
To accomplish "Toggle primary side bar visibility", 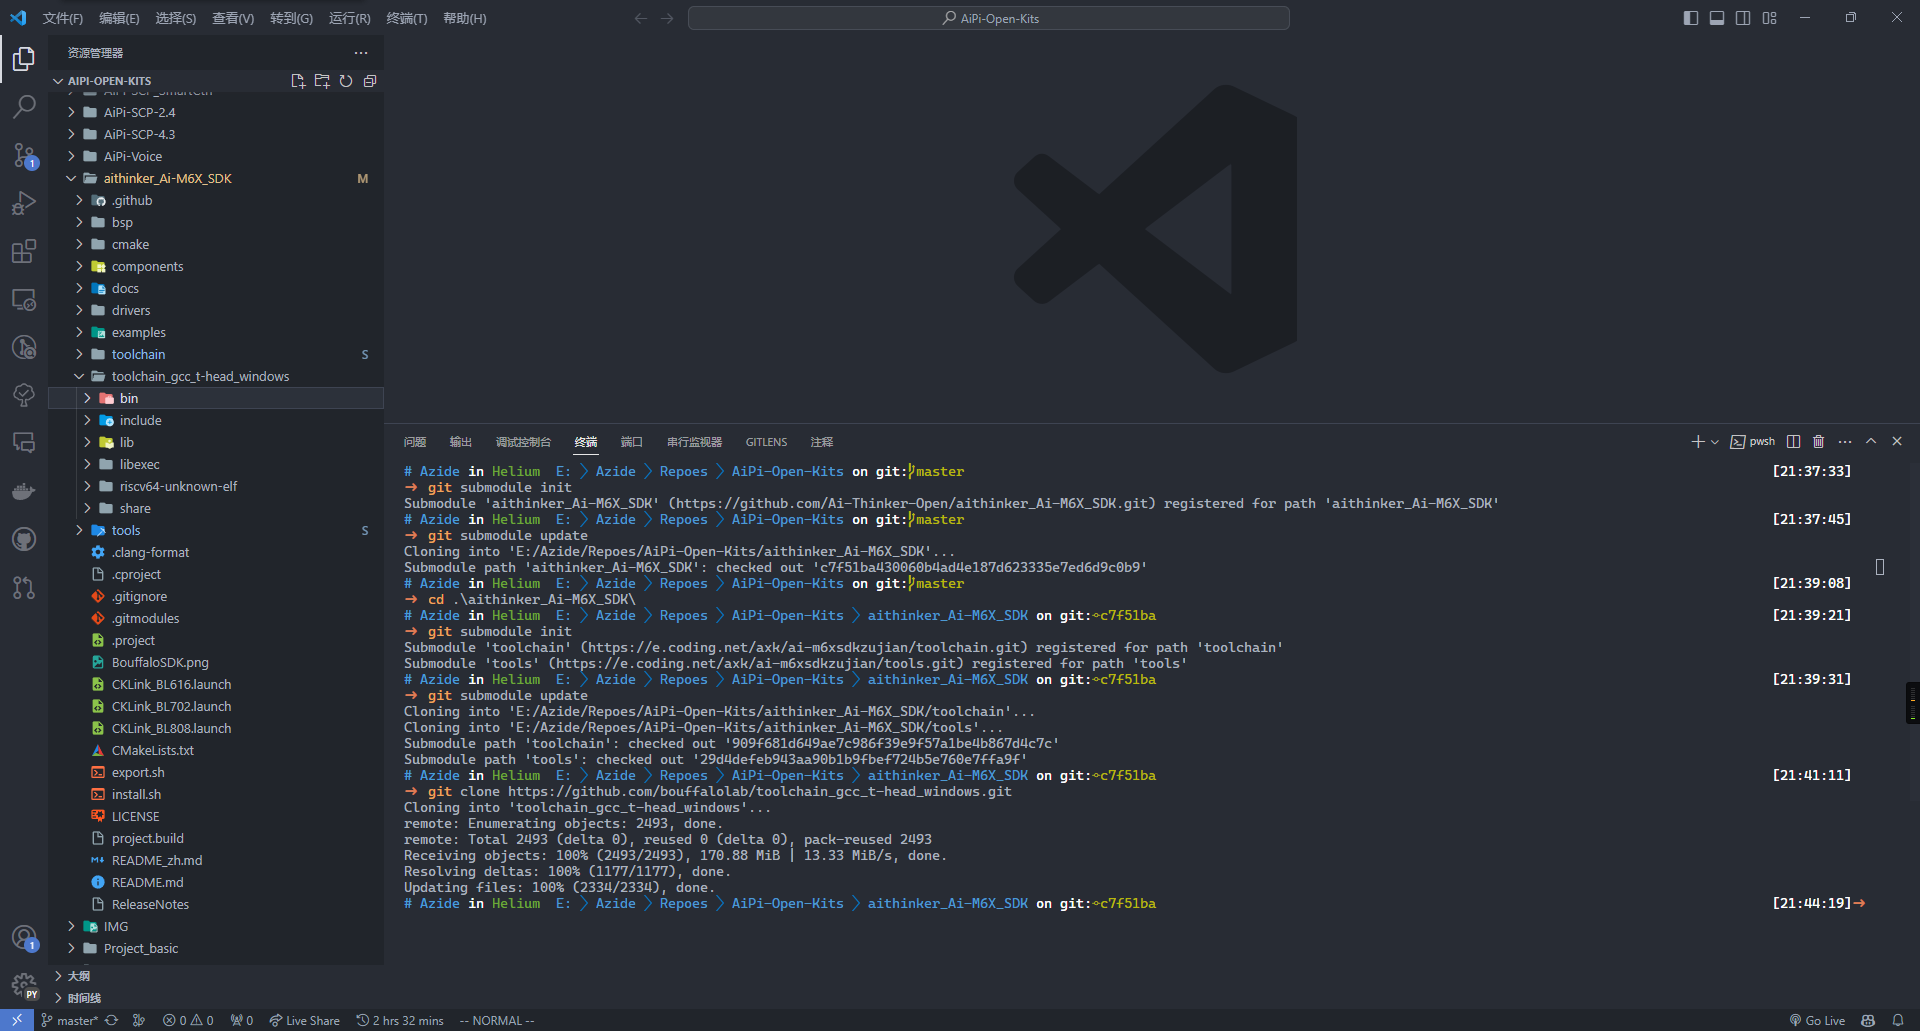I will pos(1691,18).
